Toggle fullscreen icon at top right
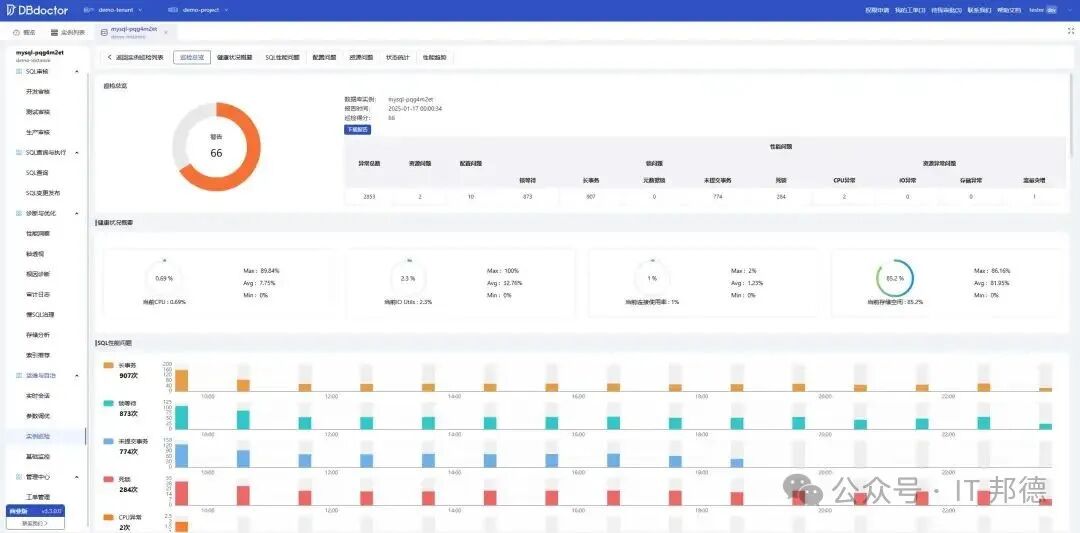 1070,32
